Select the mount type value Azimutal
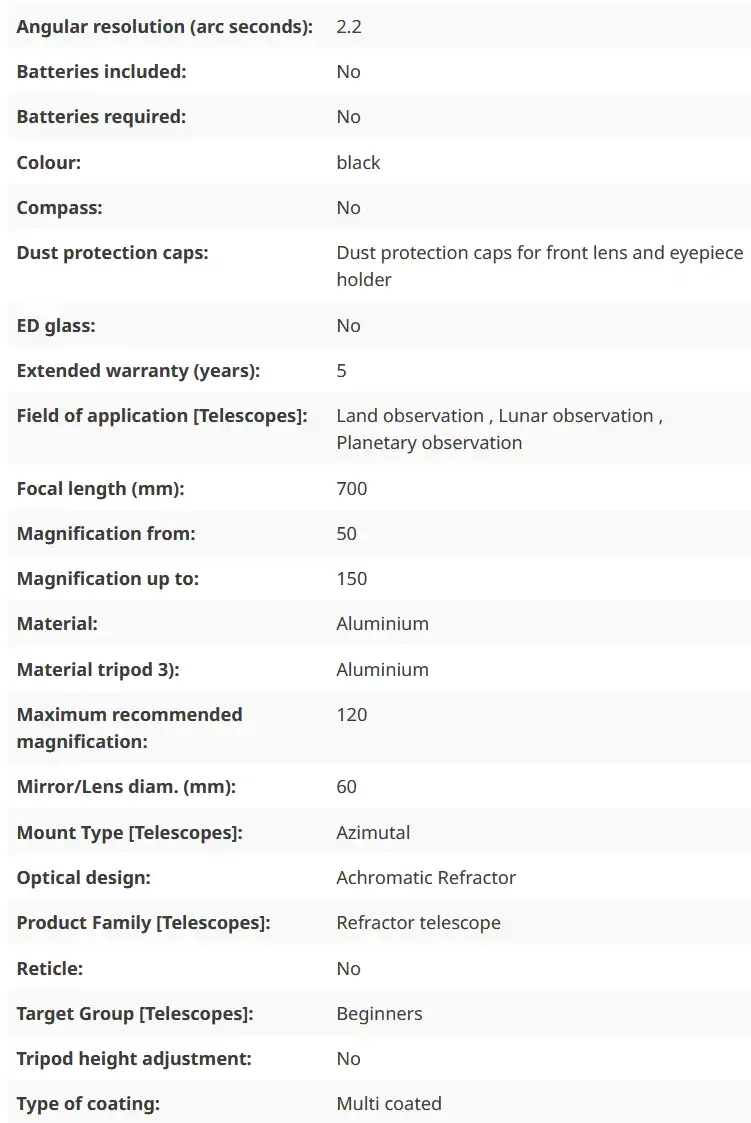This screenshot has width=751, height=1123. [x=373, y=833]
